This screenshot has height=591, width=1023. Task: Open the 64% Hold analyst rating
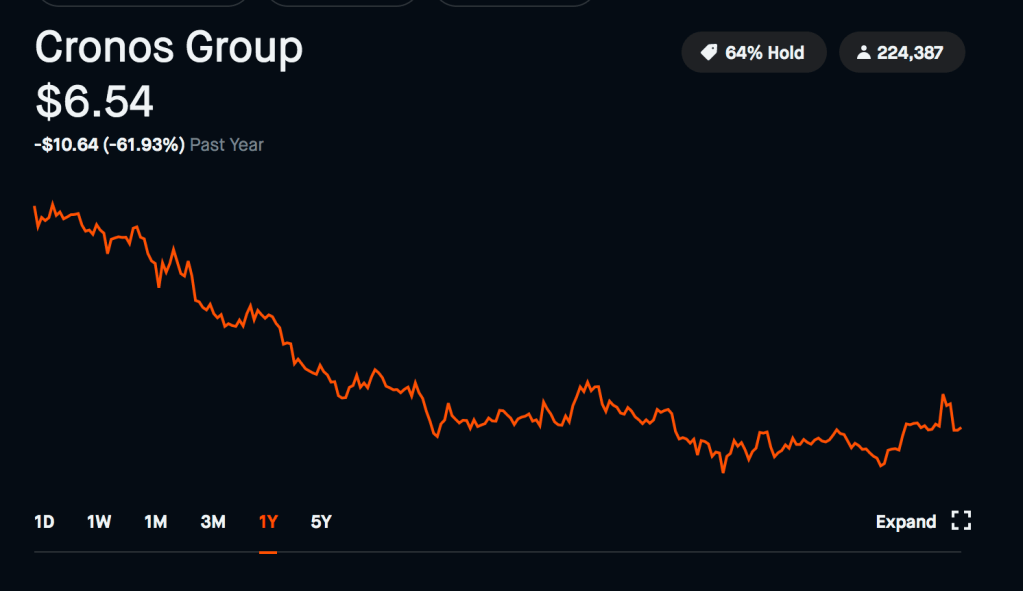pyautogui.click(x=754, y=53)
